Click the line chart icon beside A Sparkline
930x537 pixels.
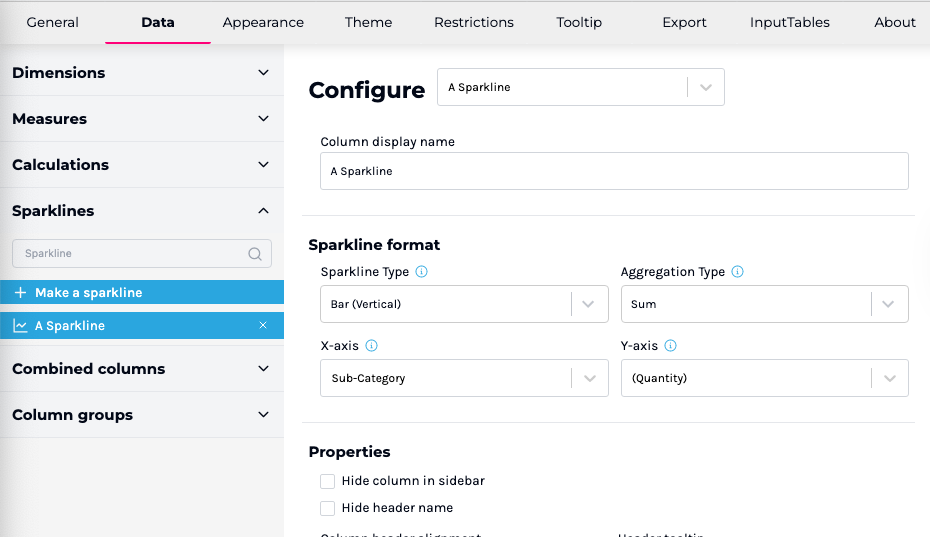pyautogui.click(x=20, y=326)
